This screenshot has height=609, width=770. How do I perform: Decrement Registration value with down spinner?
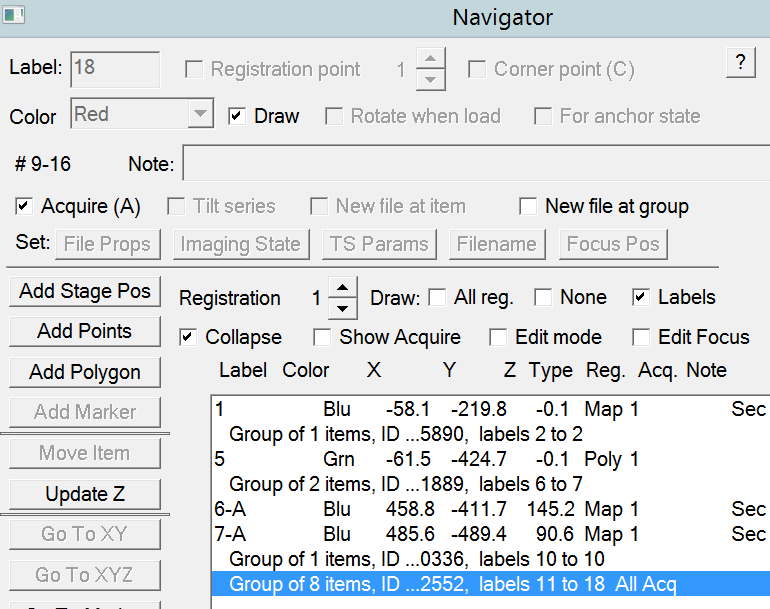click(342, 309)
